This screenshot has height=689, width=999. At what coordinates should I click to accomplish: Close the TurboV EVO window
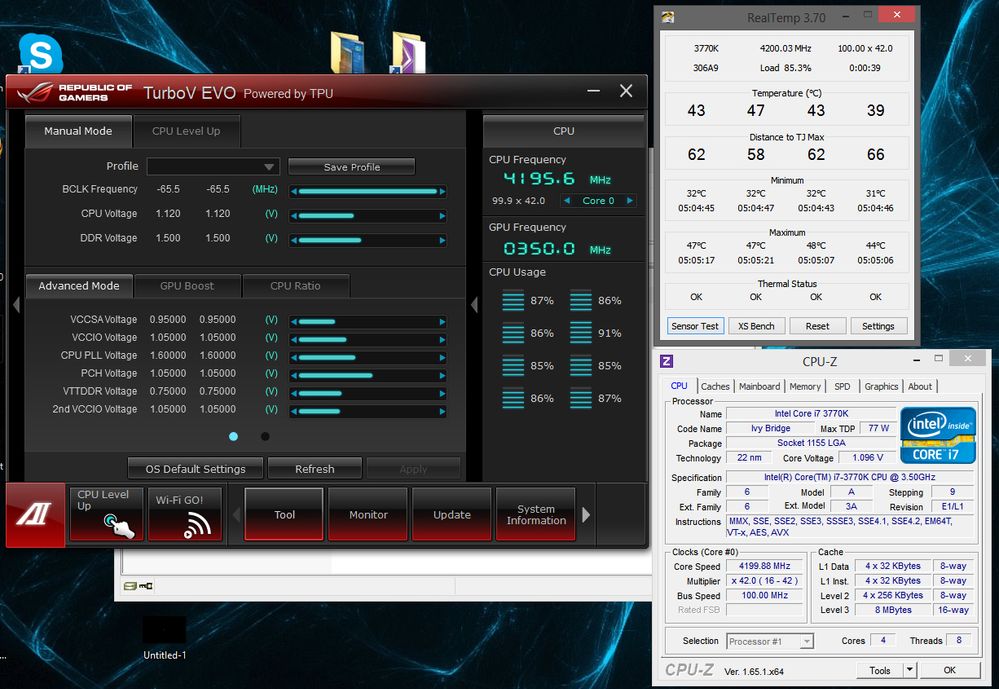click(x=626, y=91)
